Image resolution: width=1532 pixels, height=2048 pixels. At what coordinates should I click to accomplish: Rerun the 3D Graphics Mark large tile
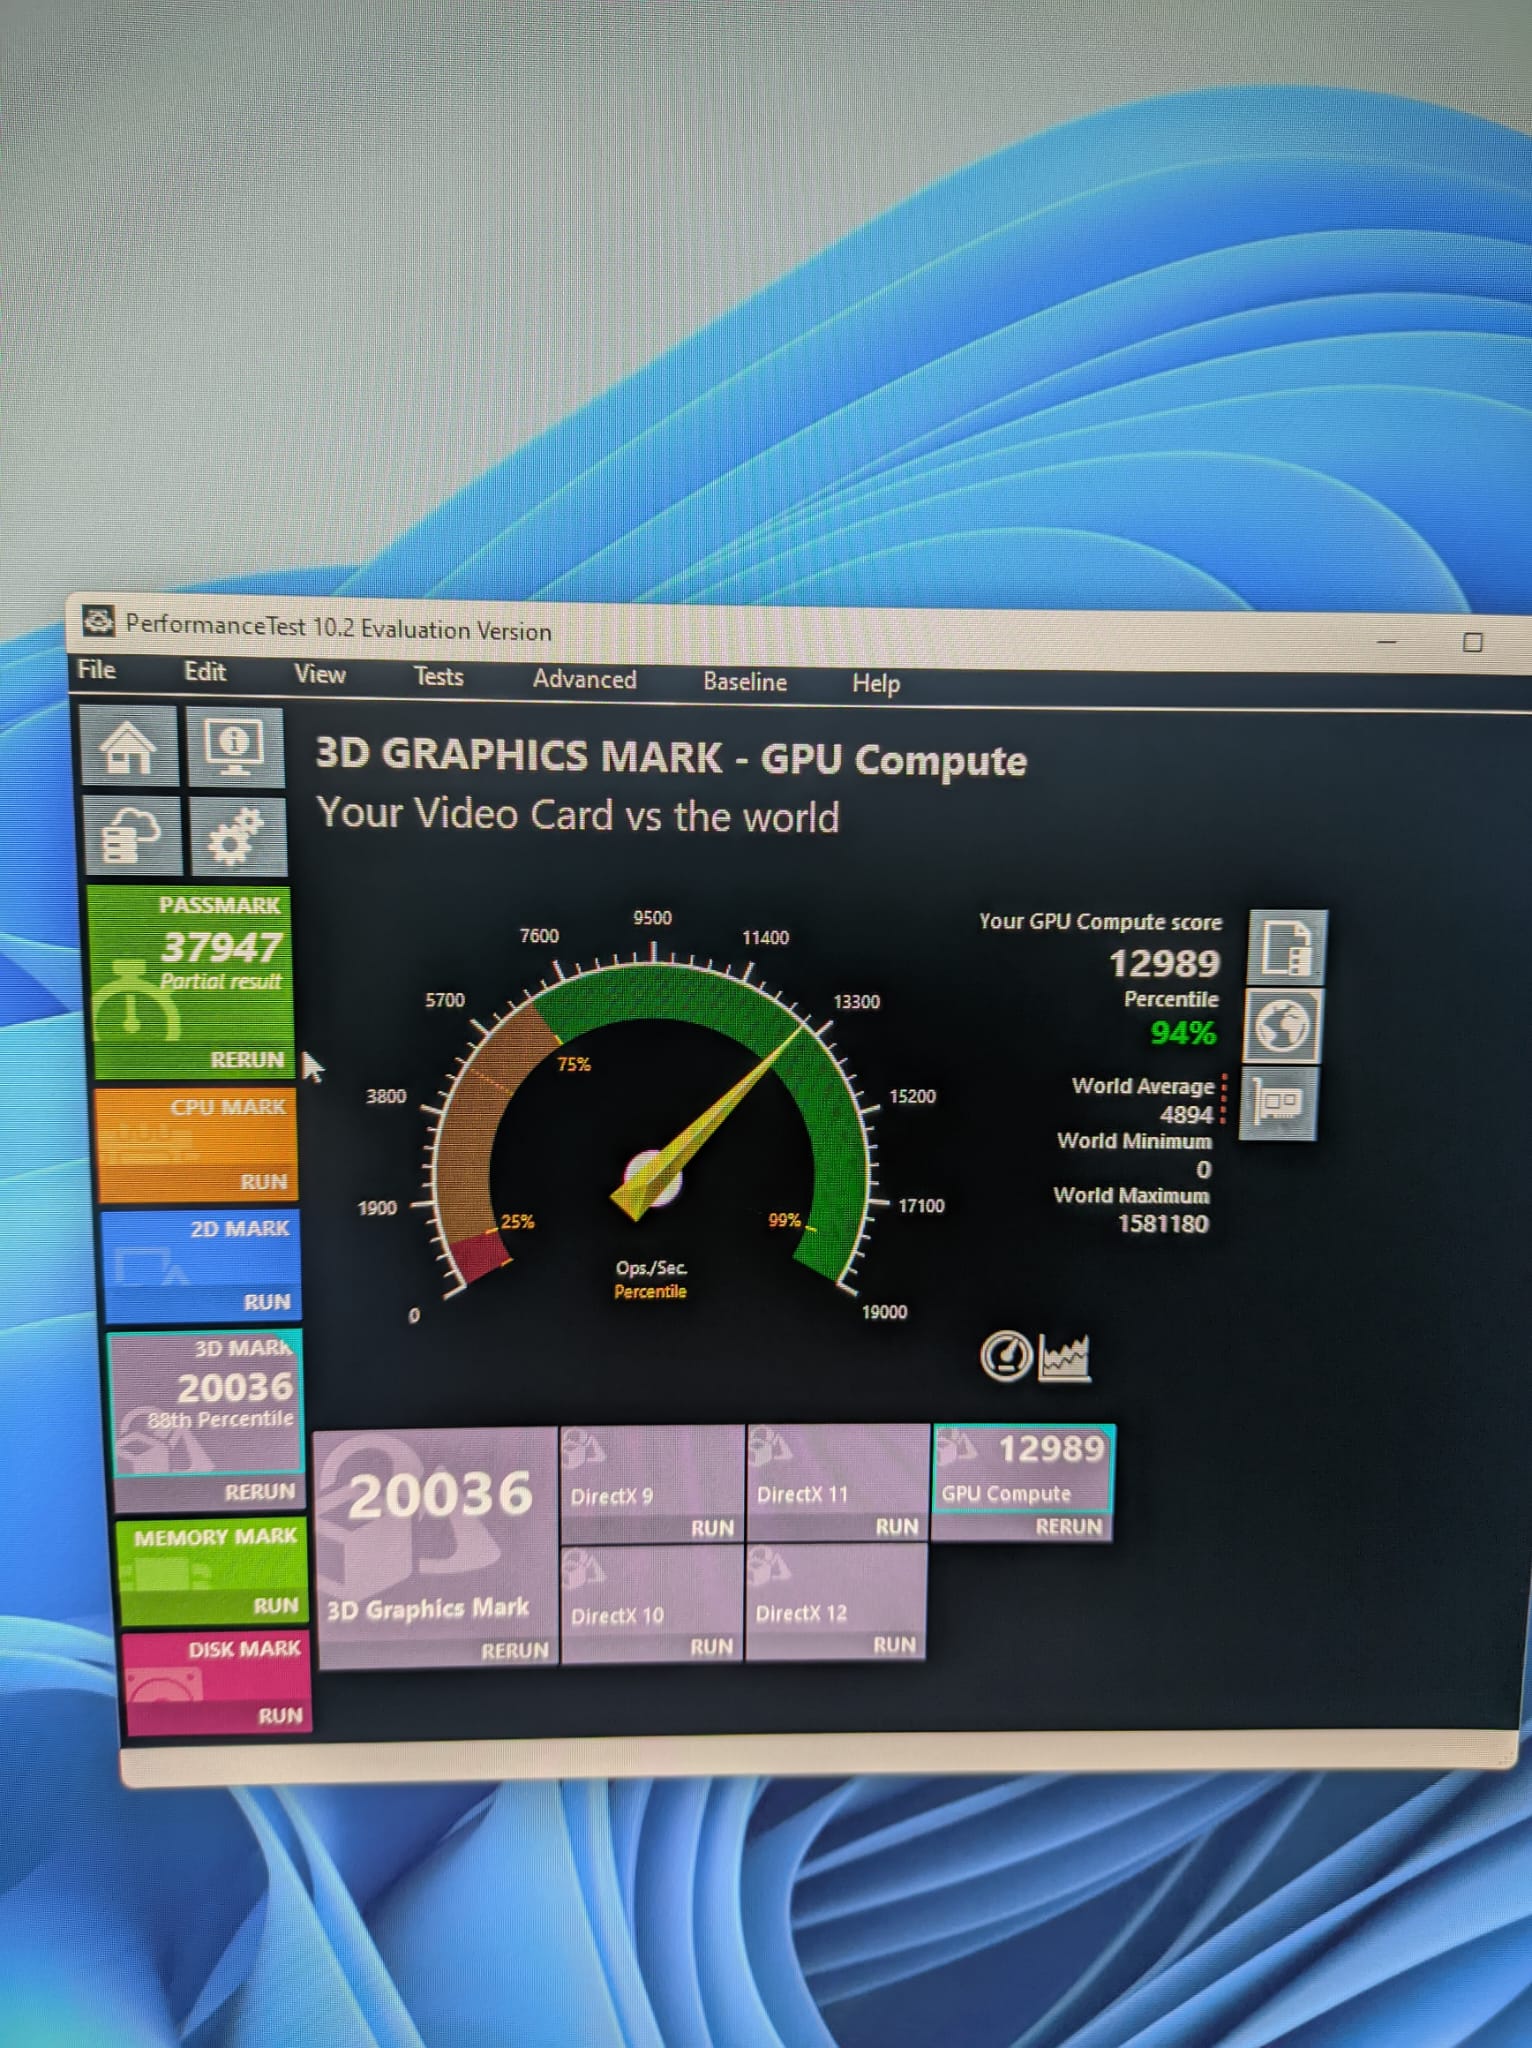pyautogui.click(x=515, y=1650)
